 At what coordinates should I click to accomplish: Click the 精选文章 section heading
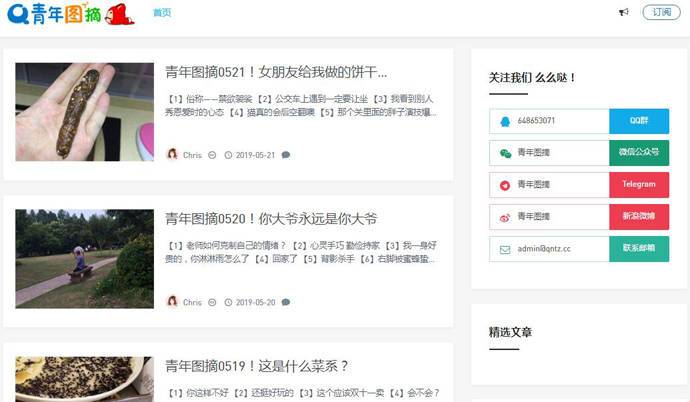(510, 332)
